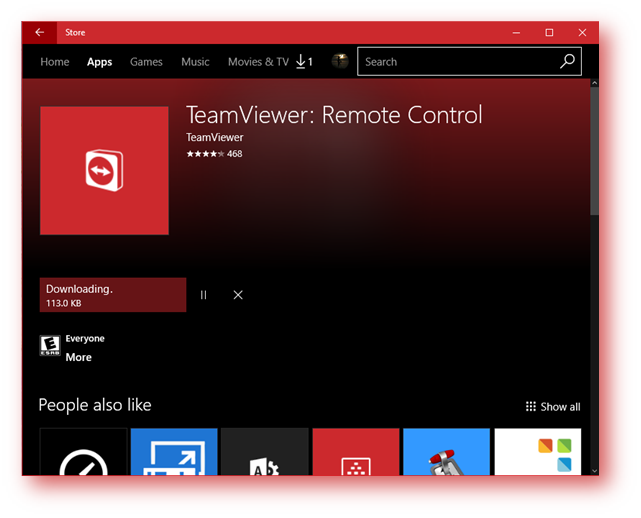Open the blue joystick app tile

pyautogui.click(x=446, y=451)
